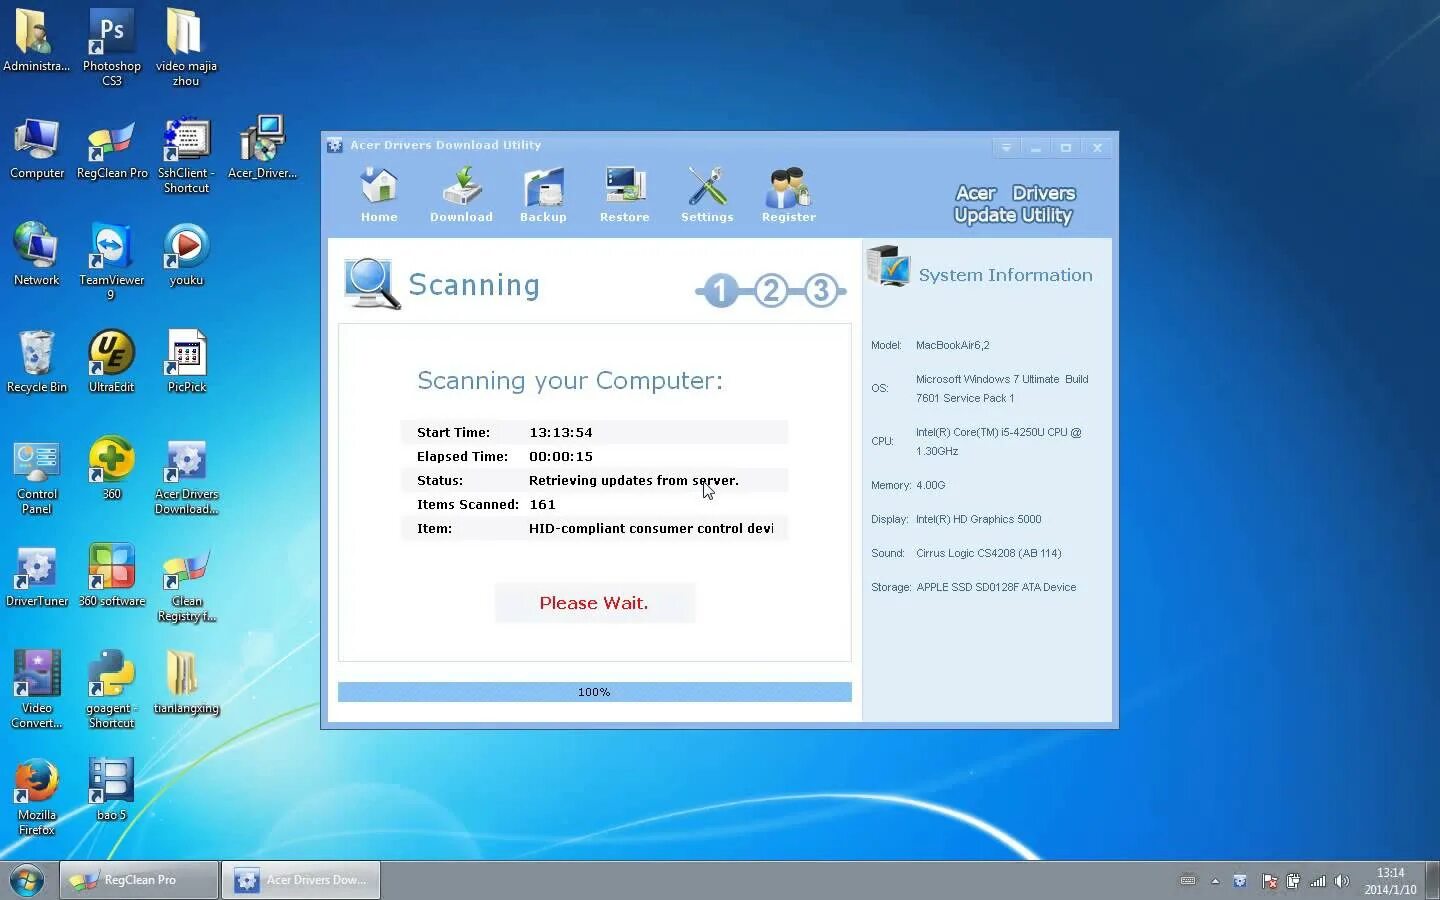Select the Photoshop CS3 shortcut
This screenshot has width=1440, height=900.
(x=112, y=47)
